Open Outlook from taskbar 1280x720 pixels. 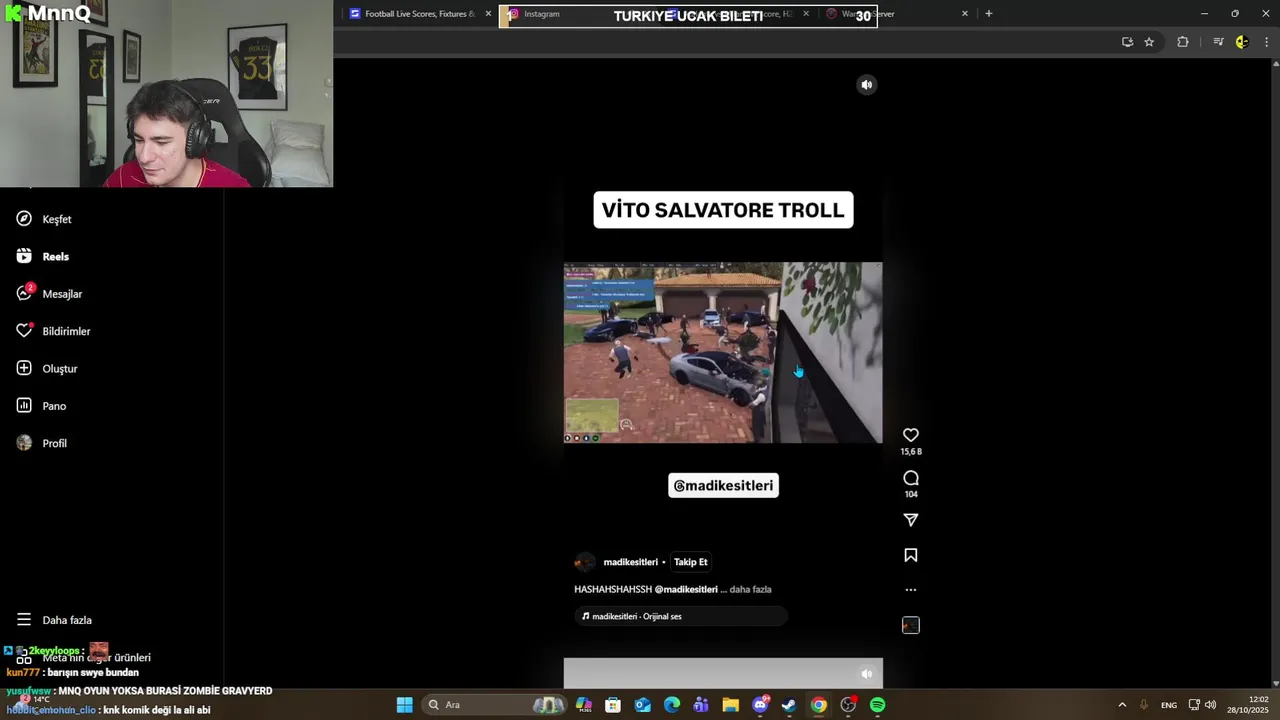coord(643,705)
